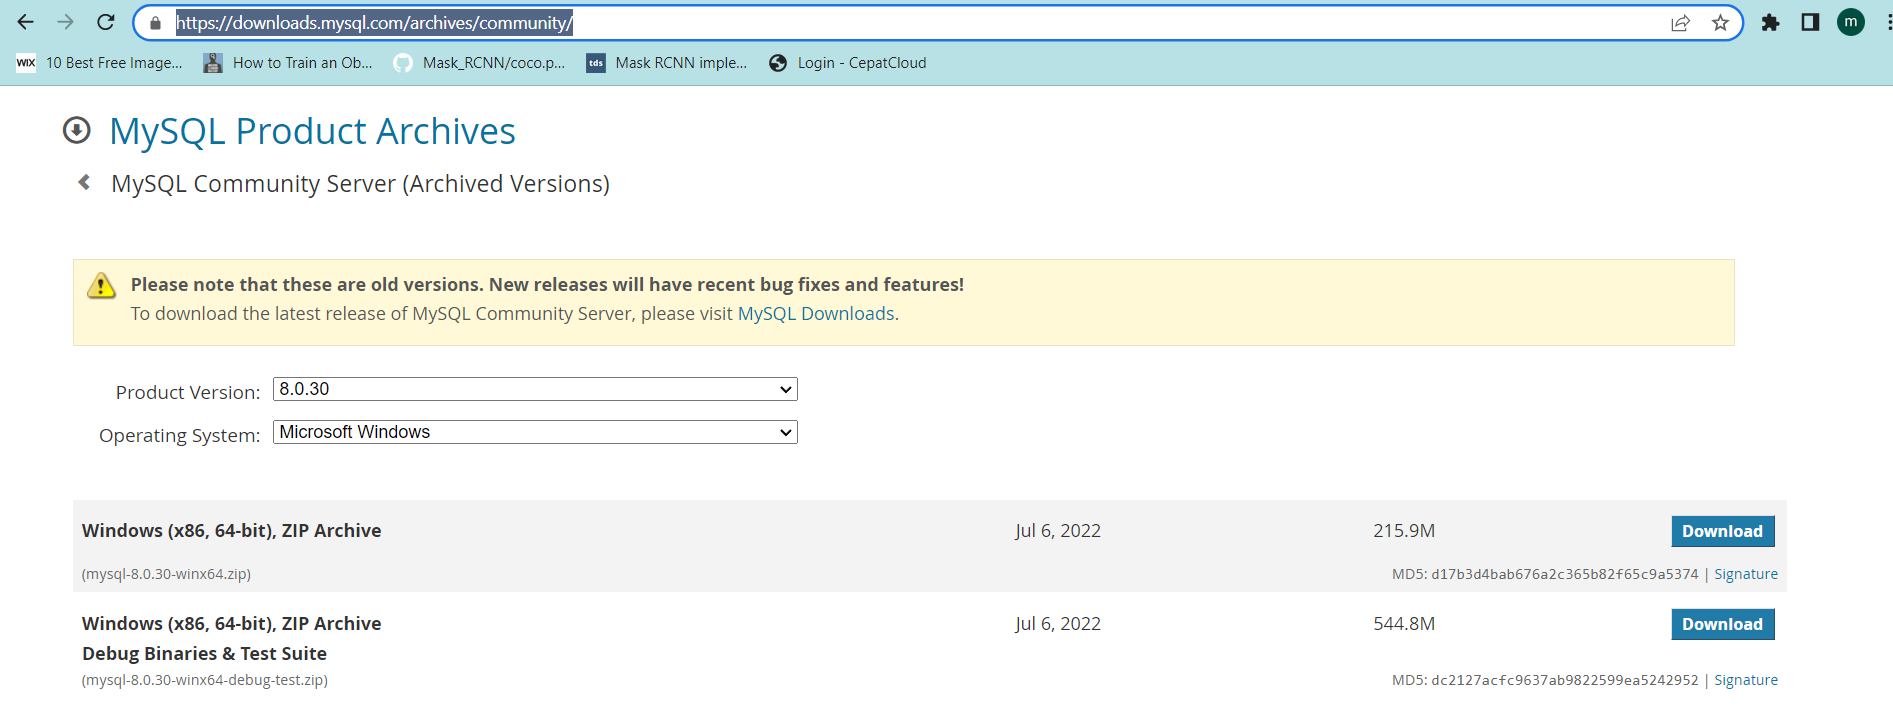Download the mysql-8.0.30-winx64.zip archive

click(x=1722, y=531)
